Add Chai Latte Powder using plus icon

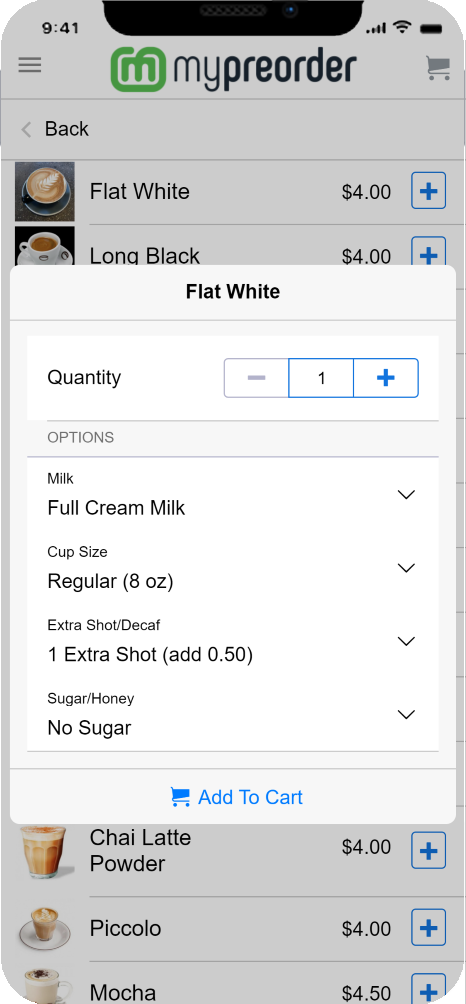(428, 851)
